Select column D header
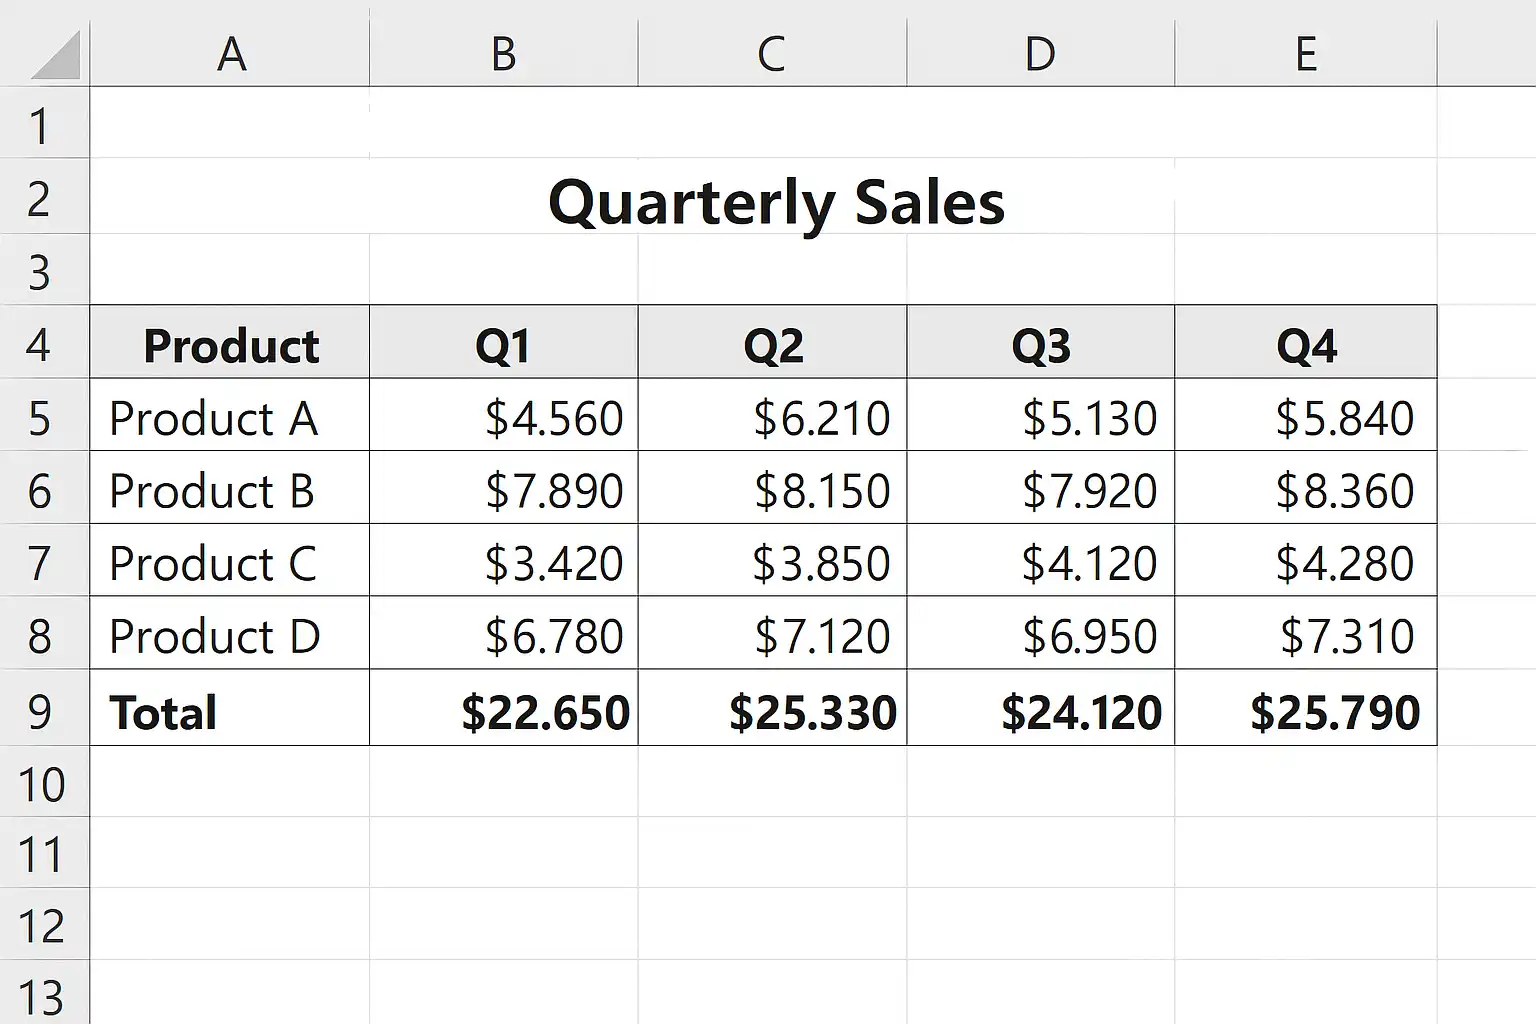 (x=1040, y=54)
